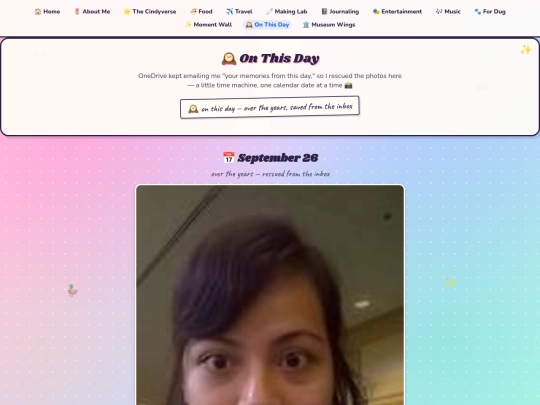Click 'over the years — rescued from the inbox' subtitle
The height and width of the screenshot is (405, 540).
(270, 174)
